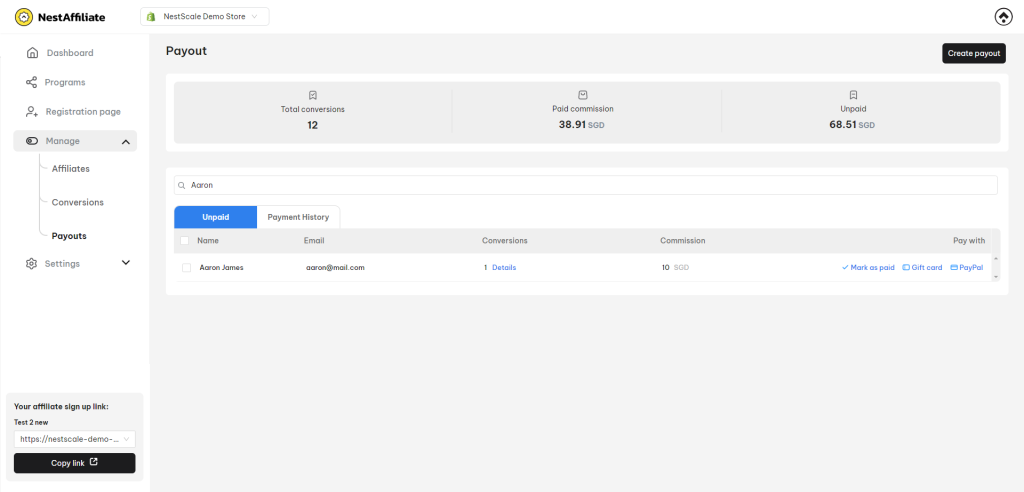The height and width of the screenshot is (492, 1024).
Task: Click the Unpaid bookmark icon
Action: click(x=853, y=95)
